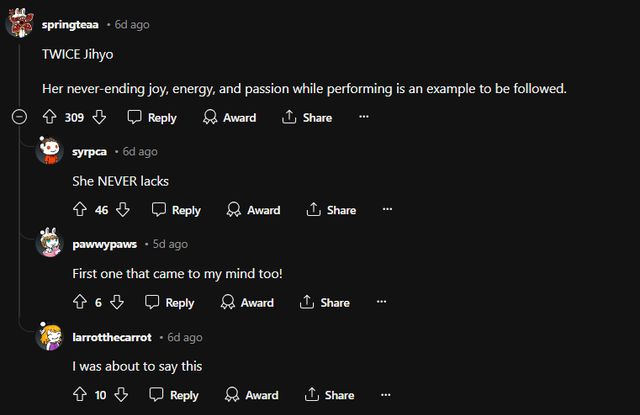Collapse springteaa's comment thread
Image resolution: width=640 pixels, height=415 pixels.
[18, 117]
